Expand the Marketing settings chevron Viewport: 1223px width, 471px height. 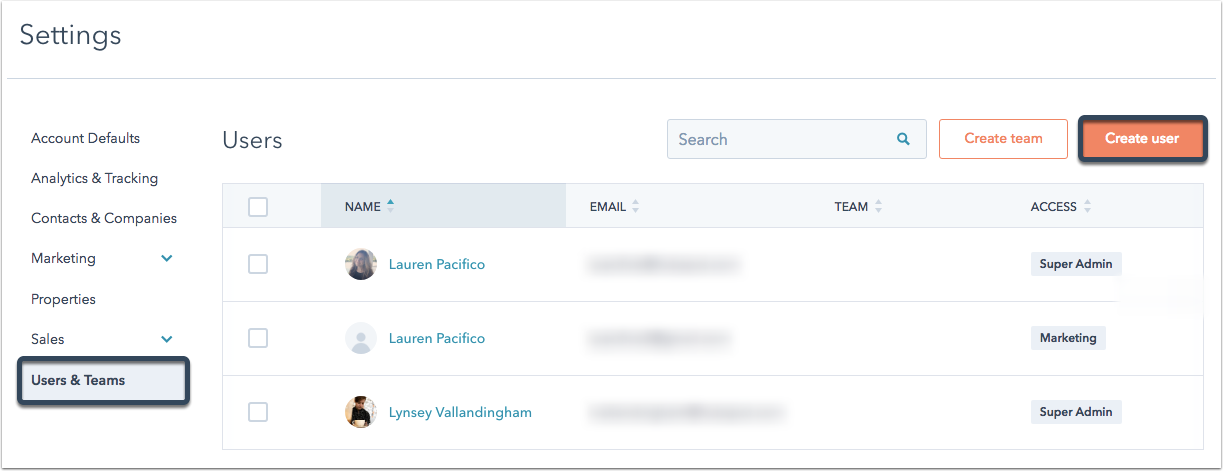(167, 258)
